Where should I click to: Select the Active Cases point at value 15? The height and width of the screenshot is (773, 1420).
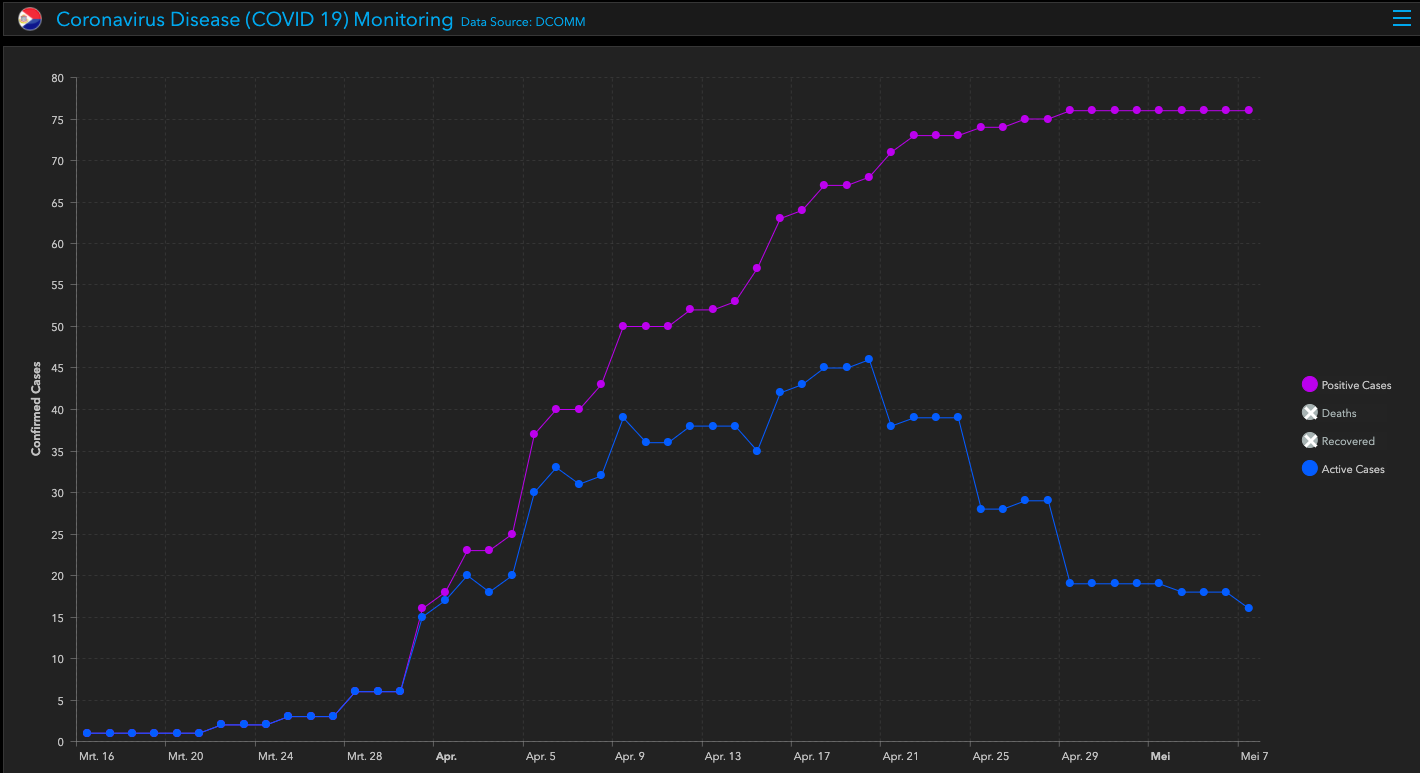coord(422,617)
